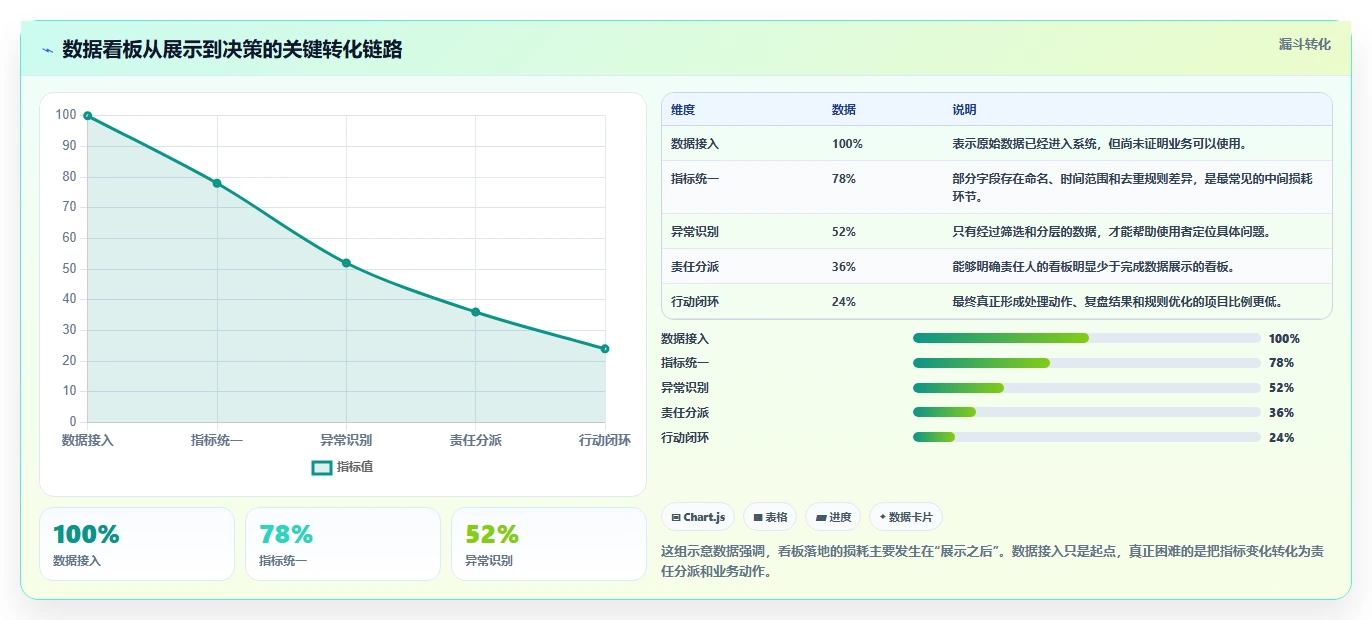This screenshot has height=620, width=1372.
Task: Click the summary paragraph beginning 这组示意数据强调
Action: pyautogui.click(x=994, y=562)
